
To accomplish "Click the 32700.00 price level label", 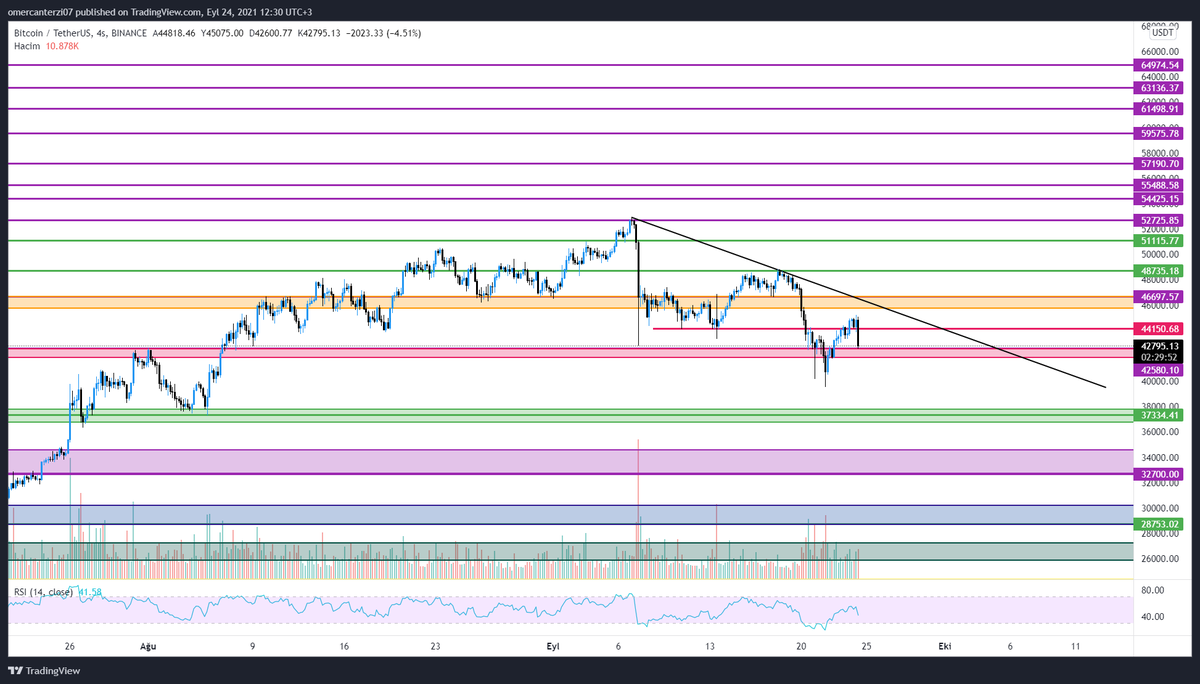I will tap(1159, 474).
